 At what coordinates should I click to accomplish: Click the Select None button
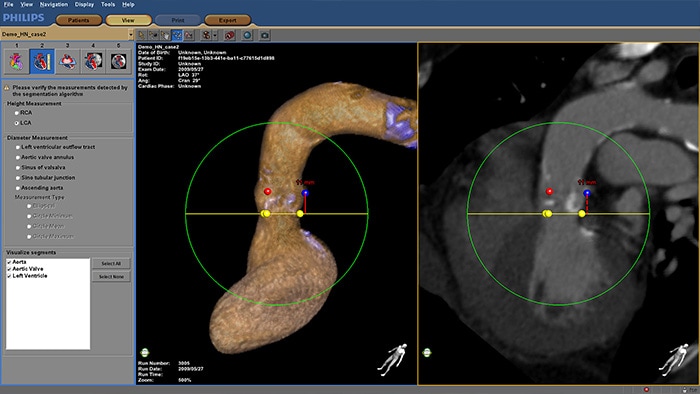click(x=111, y=277)
